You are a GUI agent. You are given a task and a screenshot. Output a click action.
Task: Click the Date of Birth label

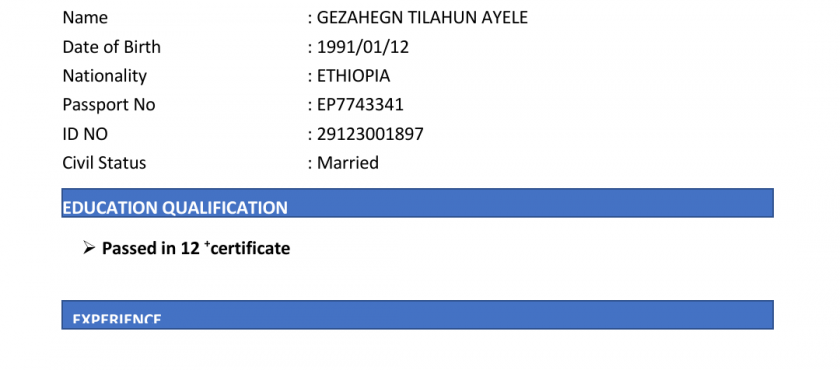(111, 47)
